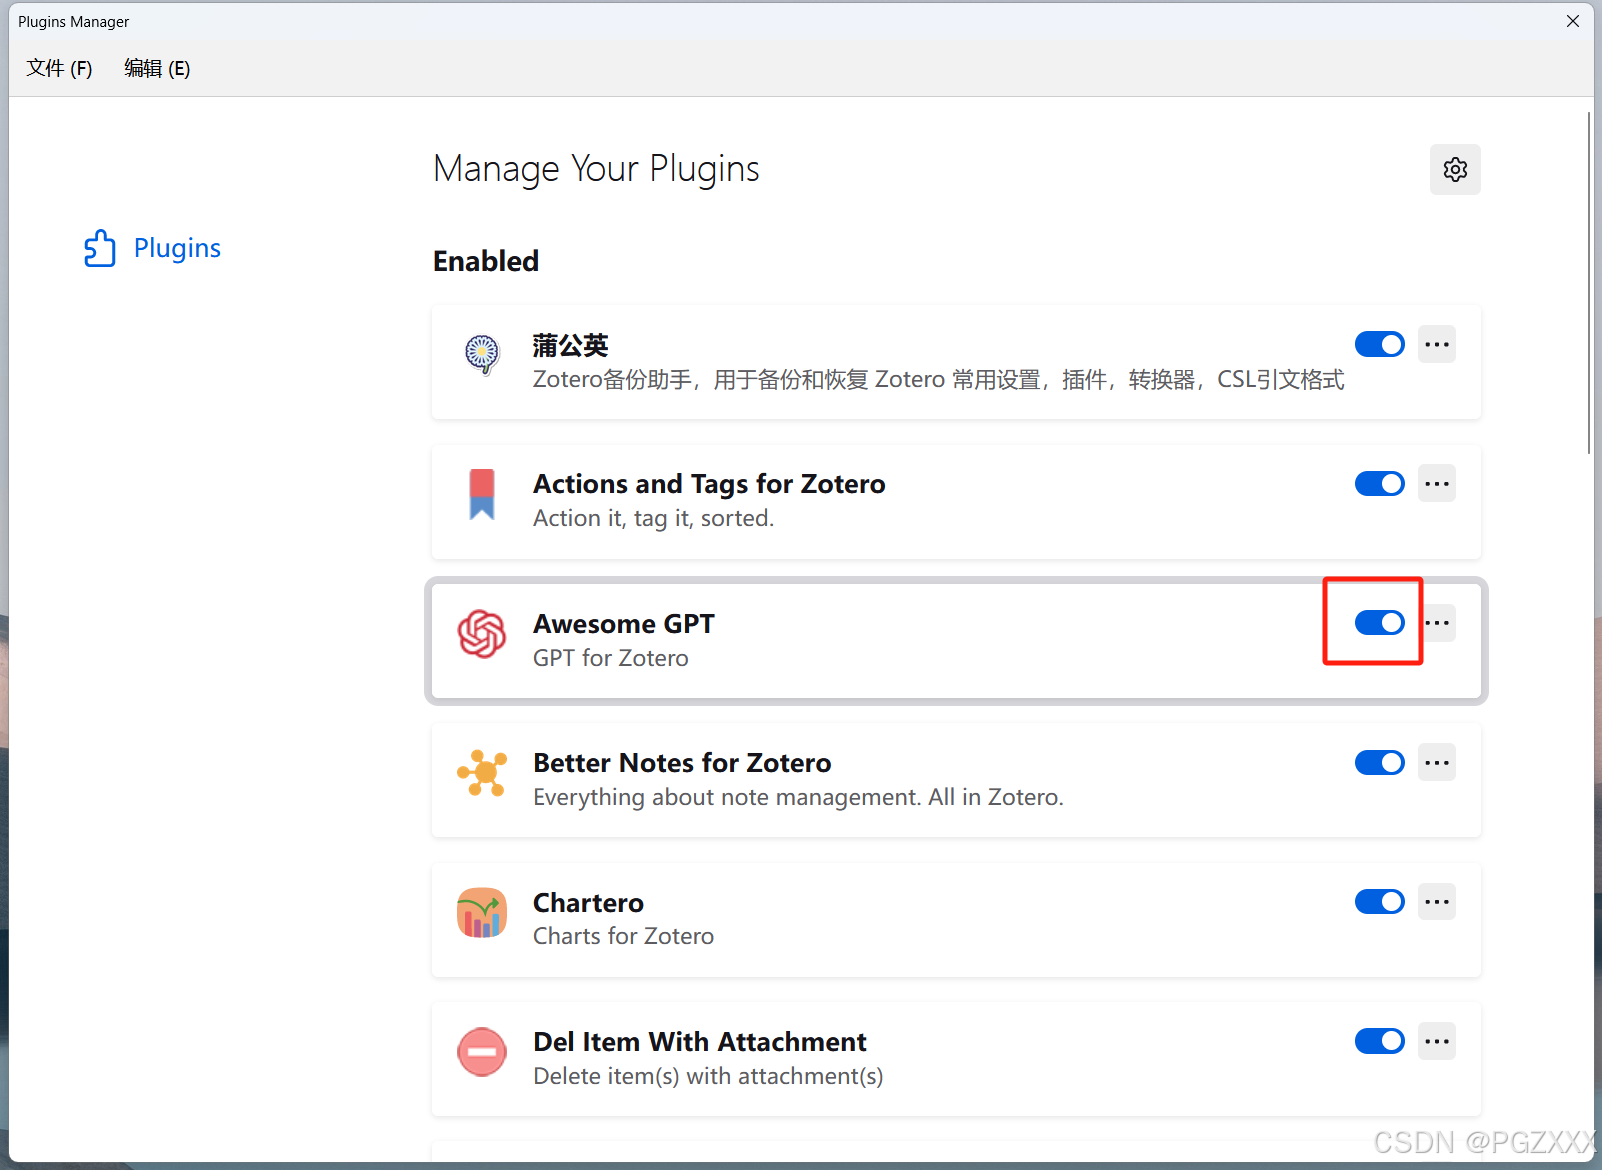Click the Manage Your Plugins heading
Image resolution: width=1602 pixels, height=1170 pixels.
coord(597,169)
